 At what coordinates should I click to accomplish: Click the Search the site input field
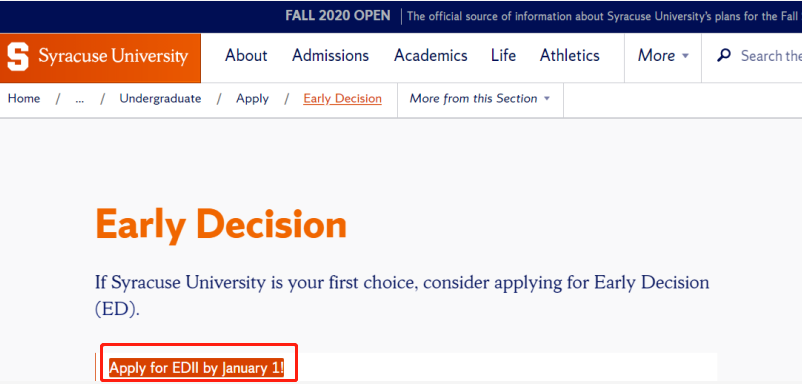771,55
